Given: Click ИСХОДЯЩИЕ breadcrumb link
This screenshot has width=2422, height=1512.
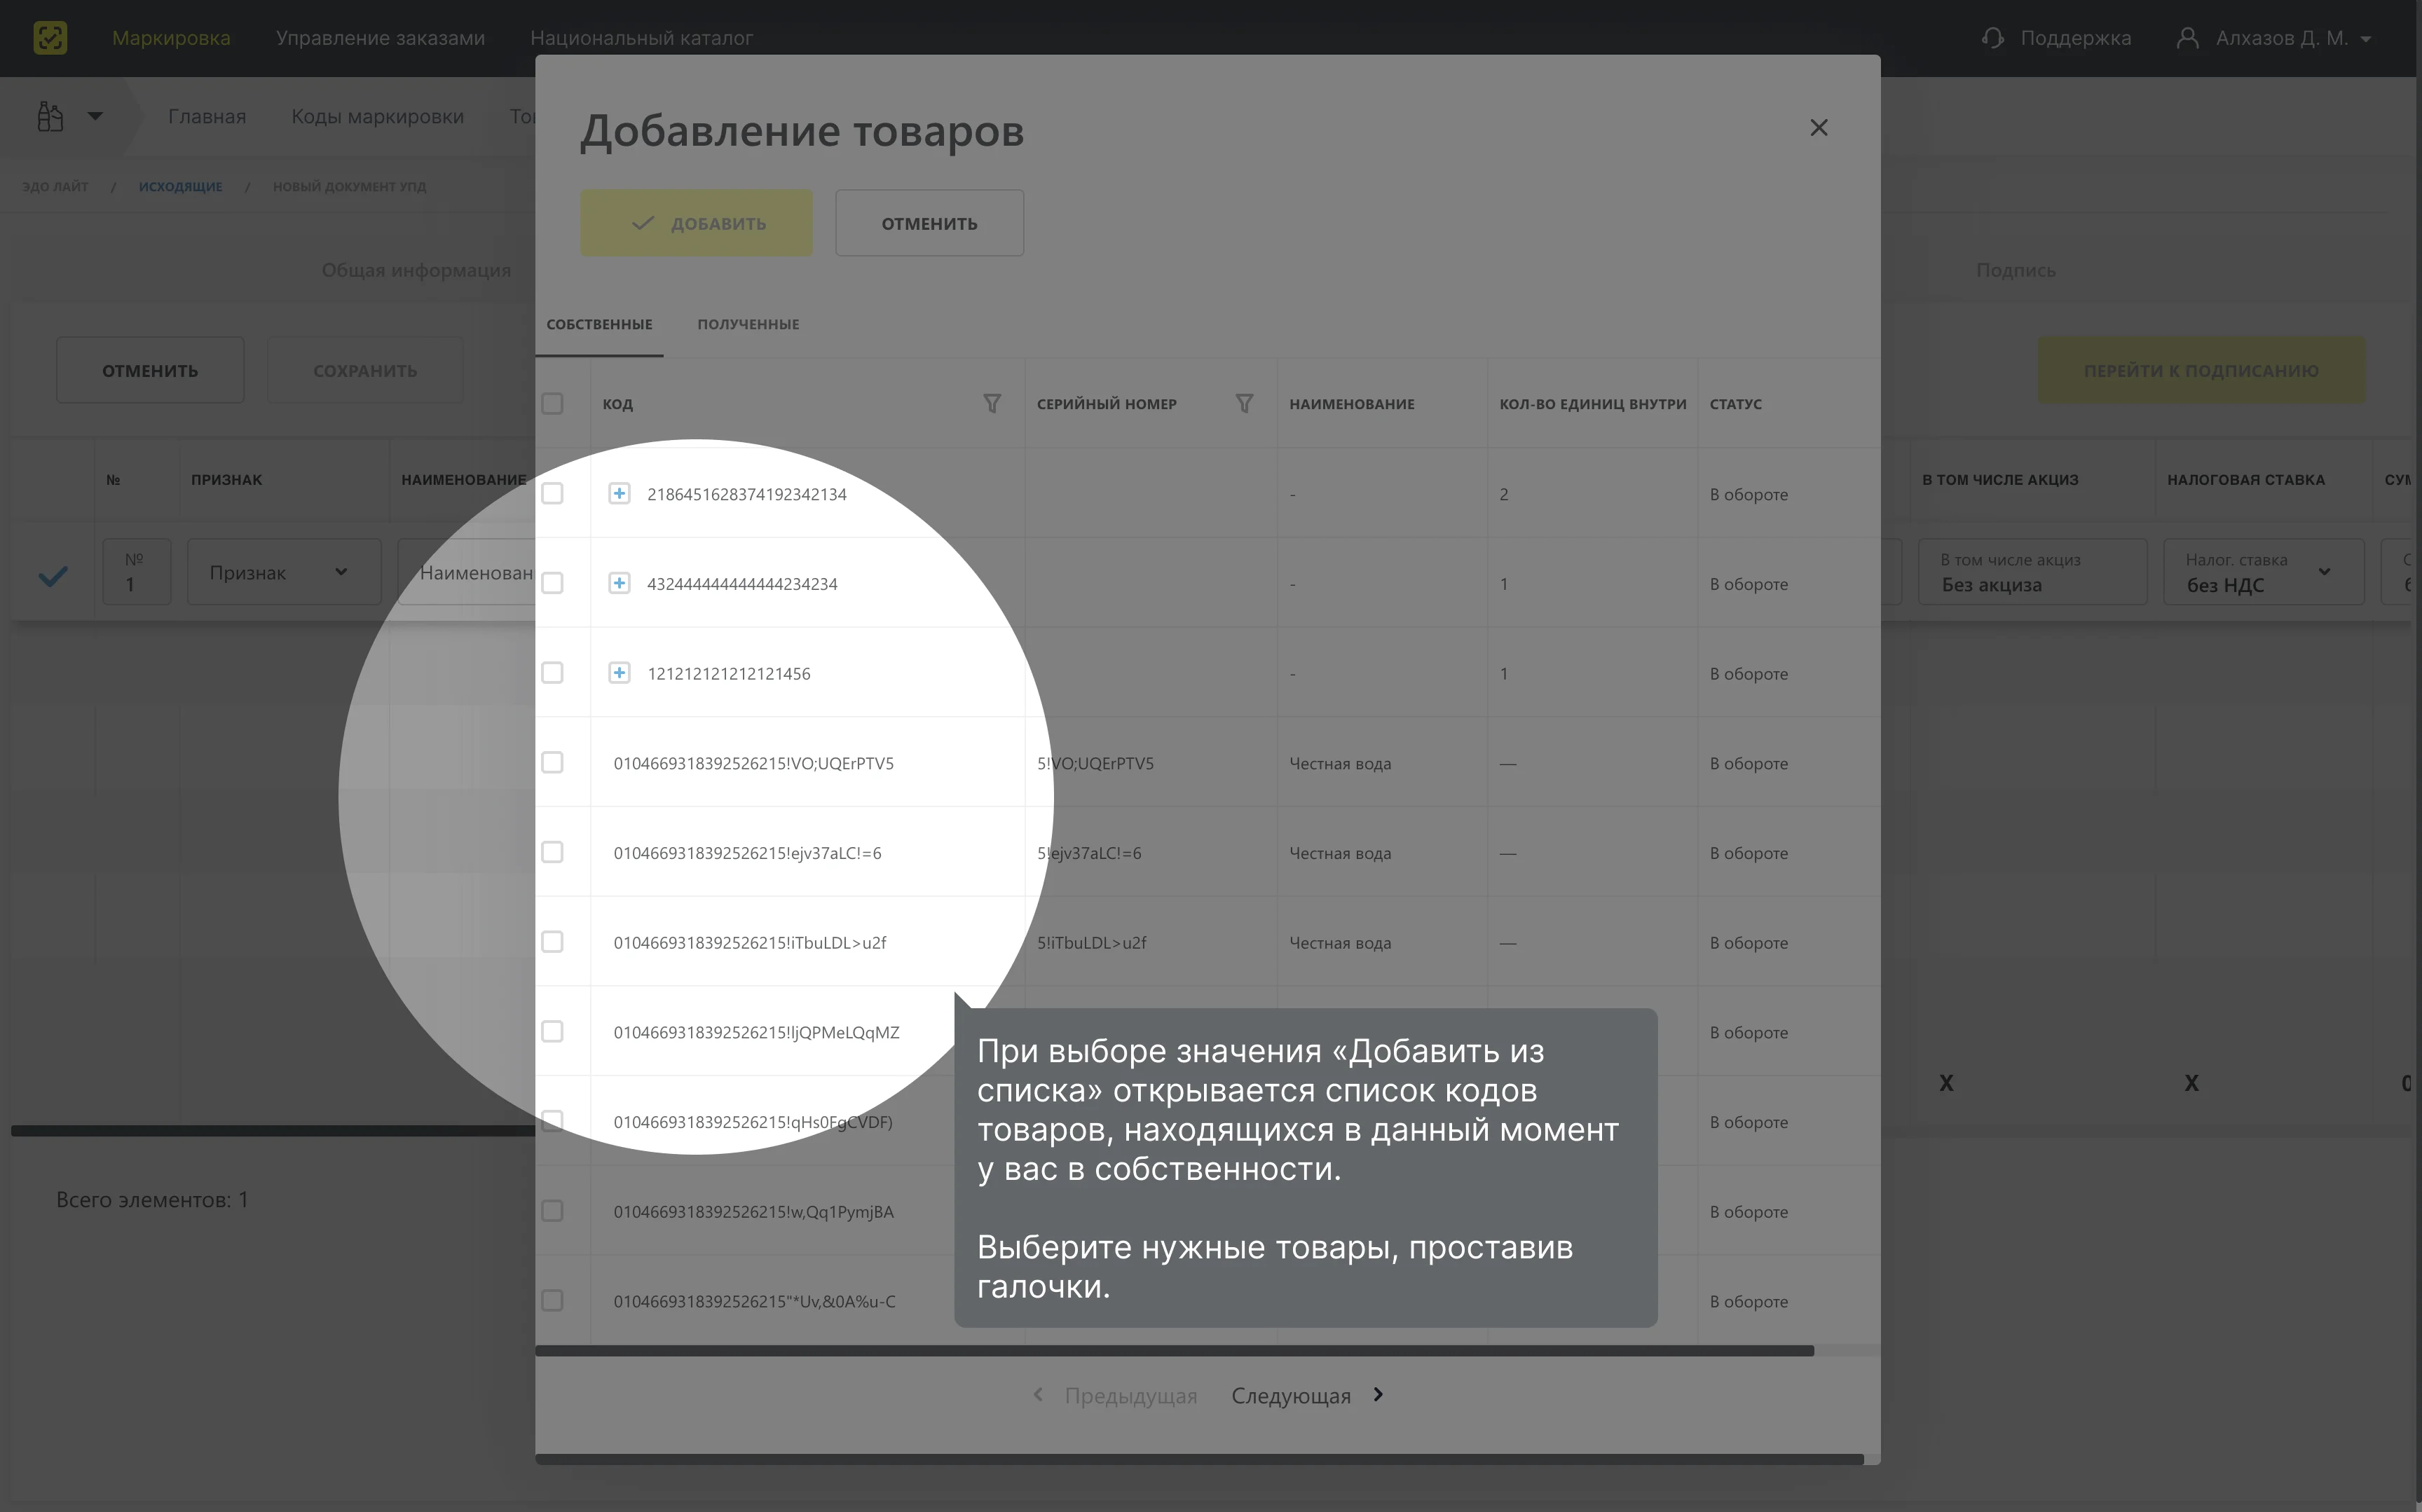Looking at the screenshot, I should pos(180,186).
